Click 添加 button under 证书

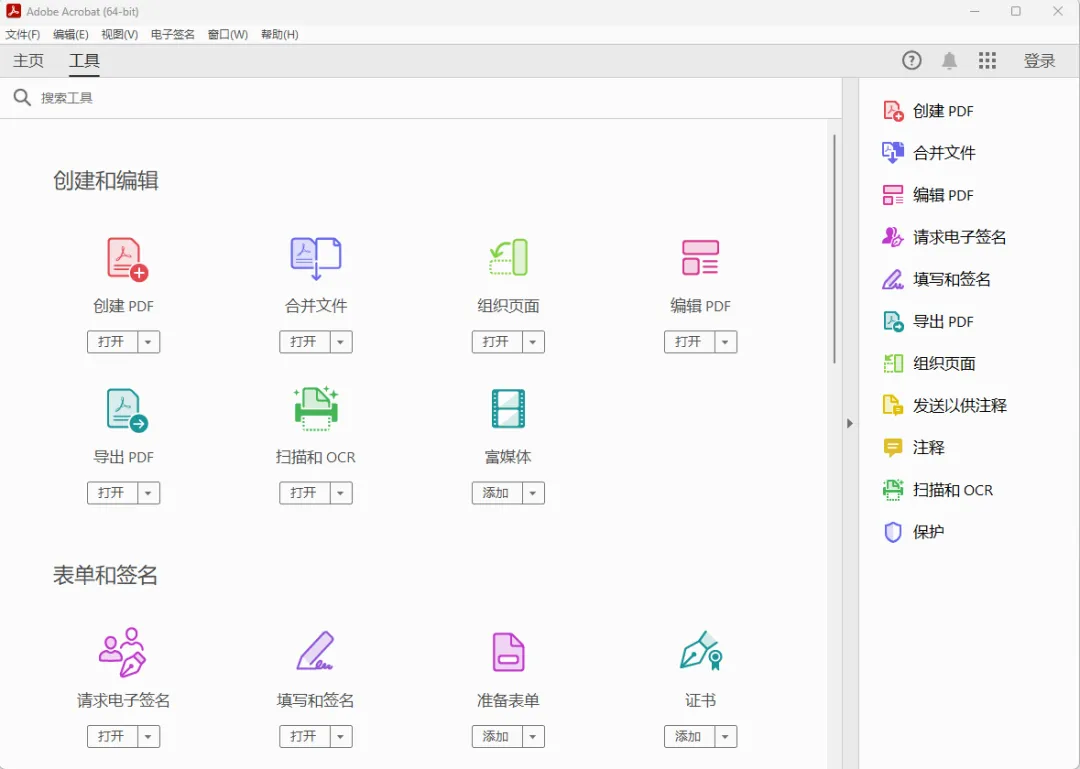(x=689, y=737)
